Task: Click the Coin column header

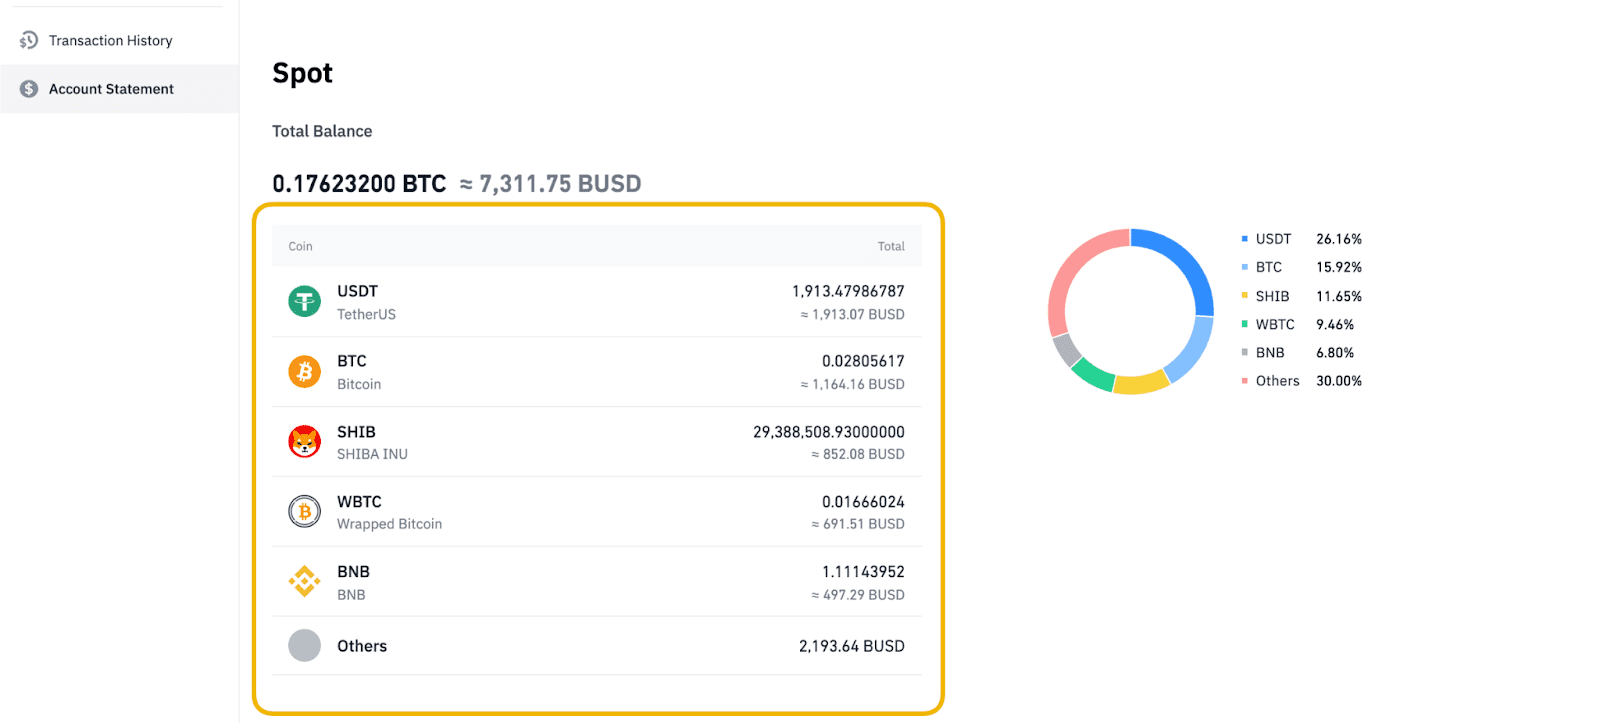Action: [x=300, y=247]
